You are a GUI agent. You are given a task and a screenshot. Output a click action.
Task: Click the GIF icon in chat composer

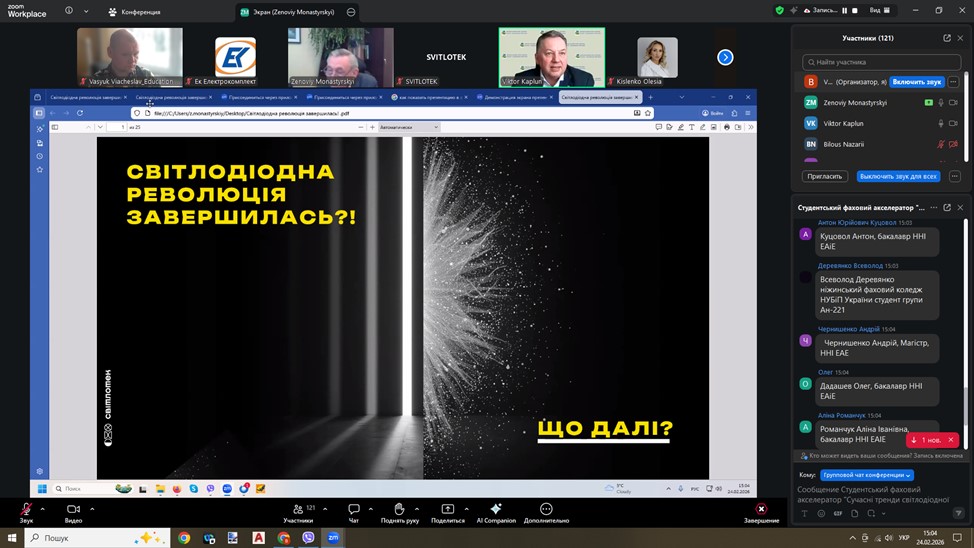click(x=838, y=514)
